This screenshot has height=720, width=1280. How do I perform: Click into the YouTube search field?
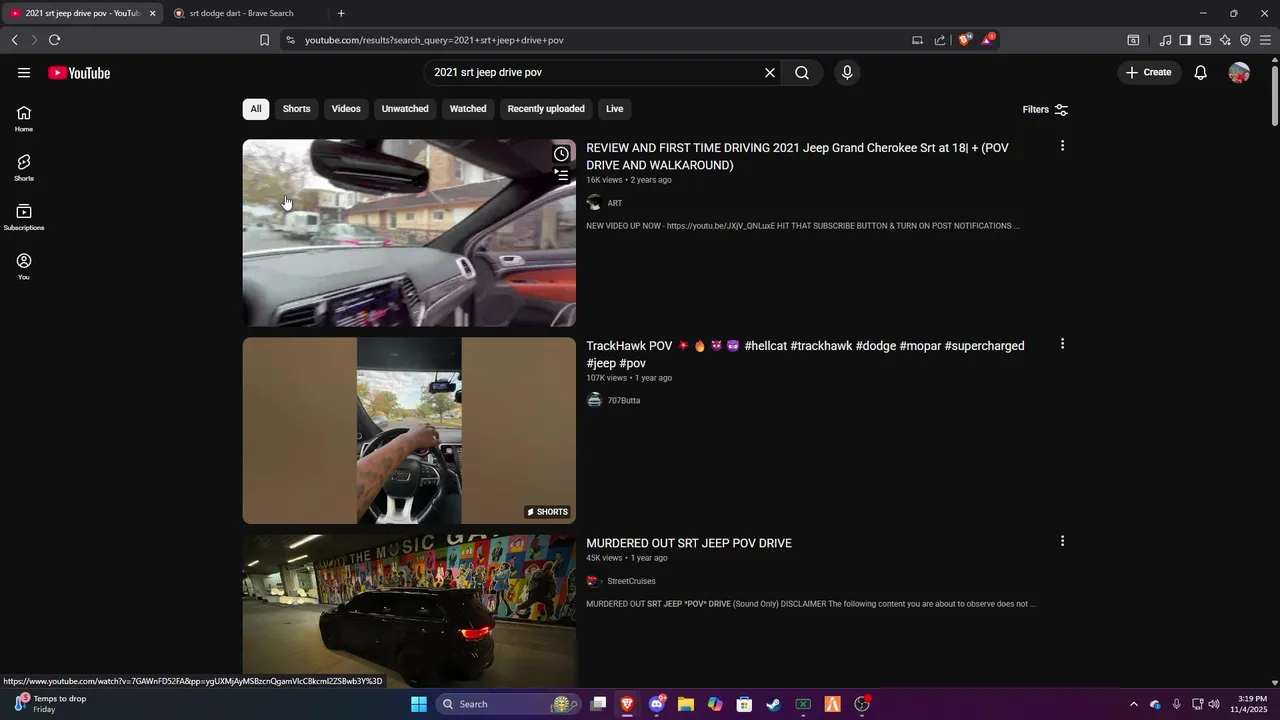[595, 73]
